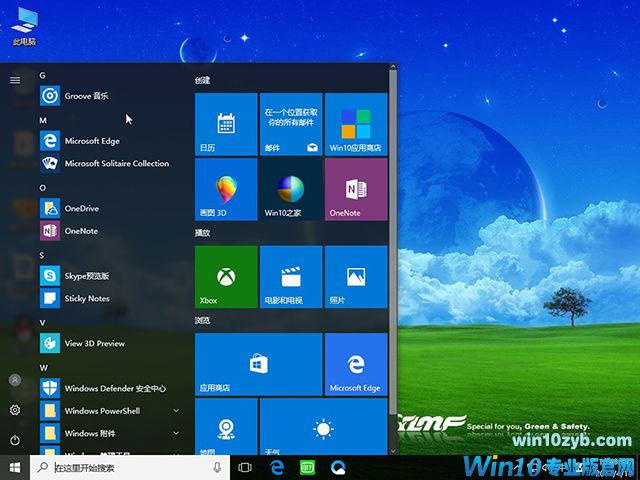Image resolution: width=640 pixels, height=480 pixels.
Task: Expand the Windows 附件 folder
Action: click(176, 433)
